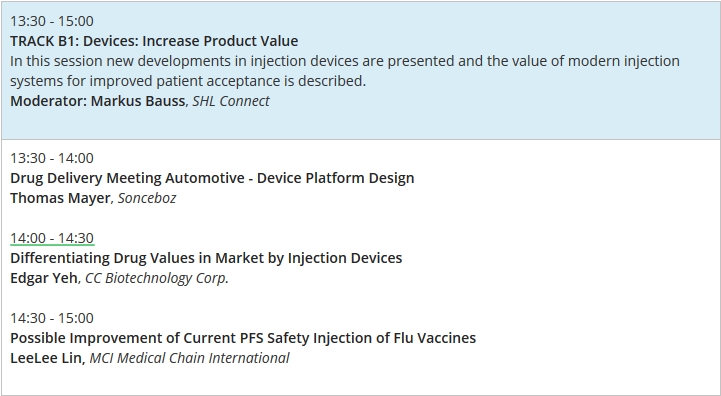Select the TRACK B1 Devices session title

tap(154, 41)
